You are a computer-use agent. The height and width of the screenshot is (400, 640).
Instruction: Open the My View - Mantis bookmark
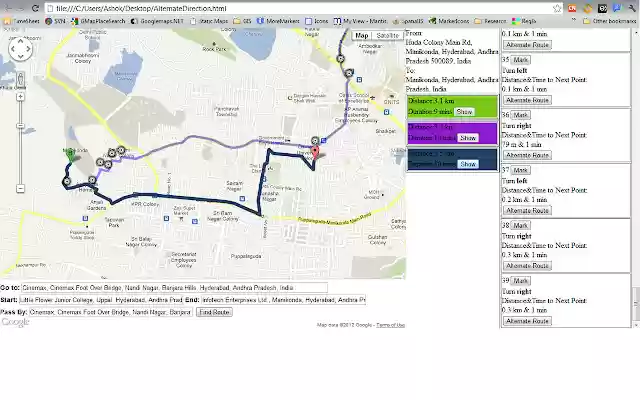click(360, 21)
